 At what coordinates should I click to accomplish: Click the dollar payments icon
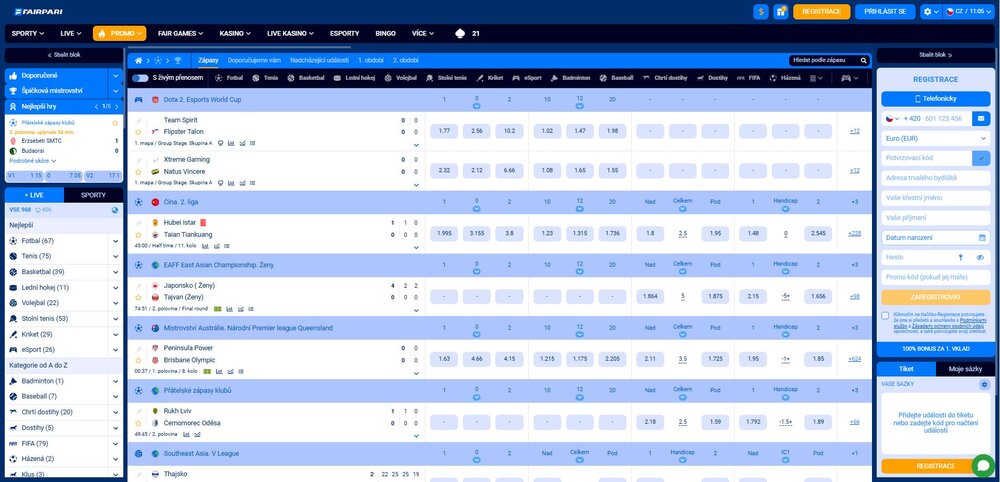point(761,12)
